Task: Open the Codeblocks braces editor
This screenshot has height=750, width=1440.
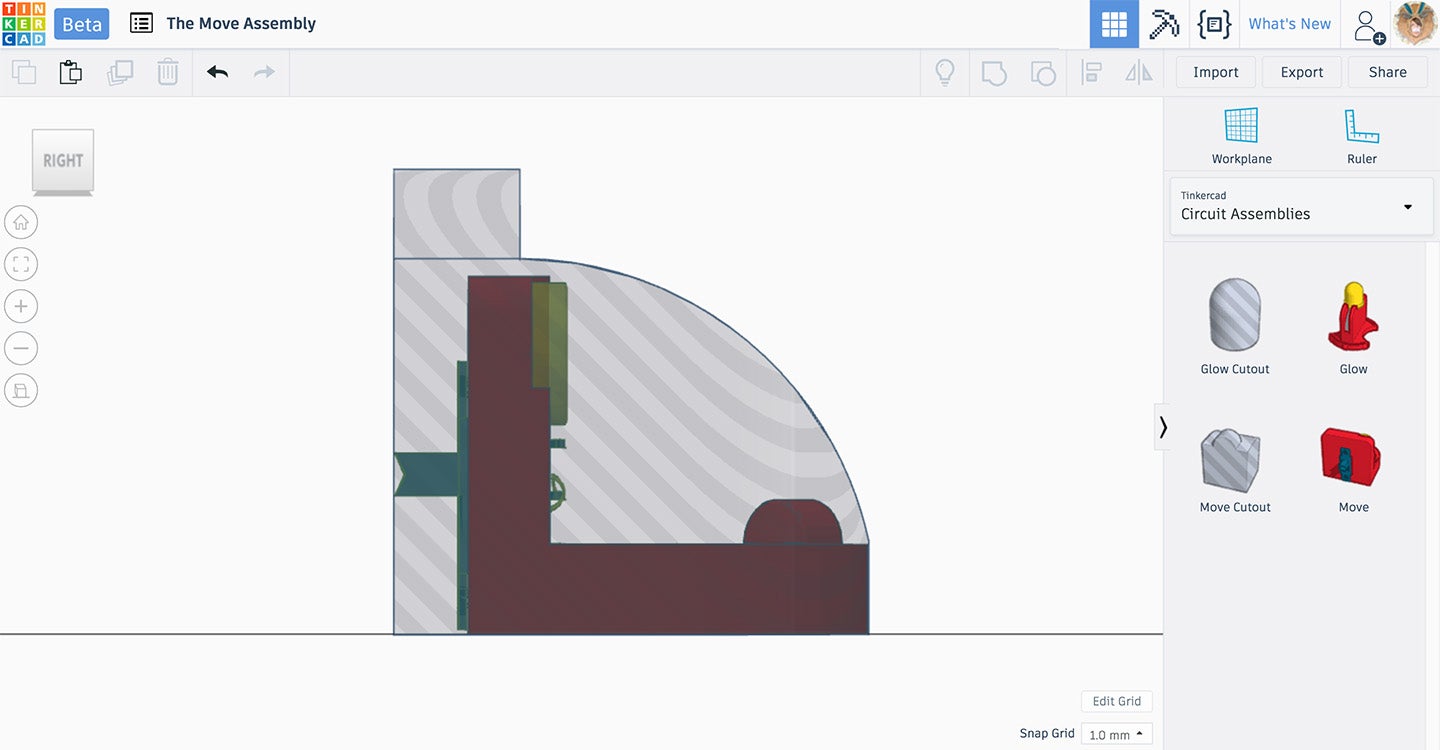Action: click(1214, 24)
